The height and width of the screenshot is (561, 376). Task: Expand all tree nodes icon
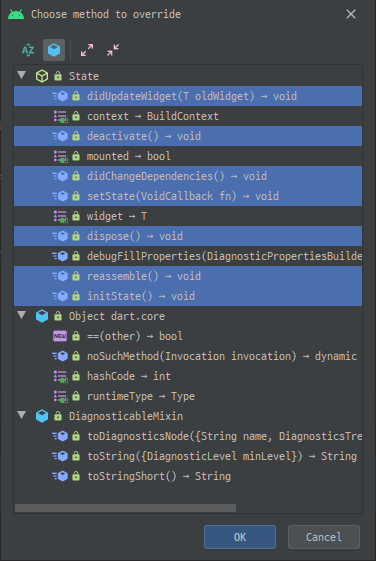87,50
